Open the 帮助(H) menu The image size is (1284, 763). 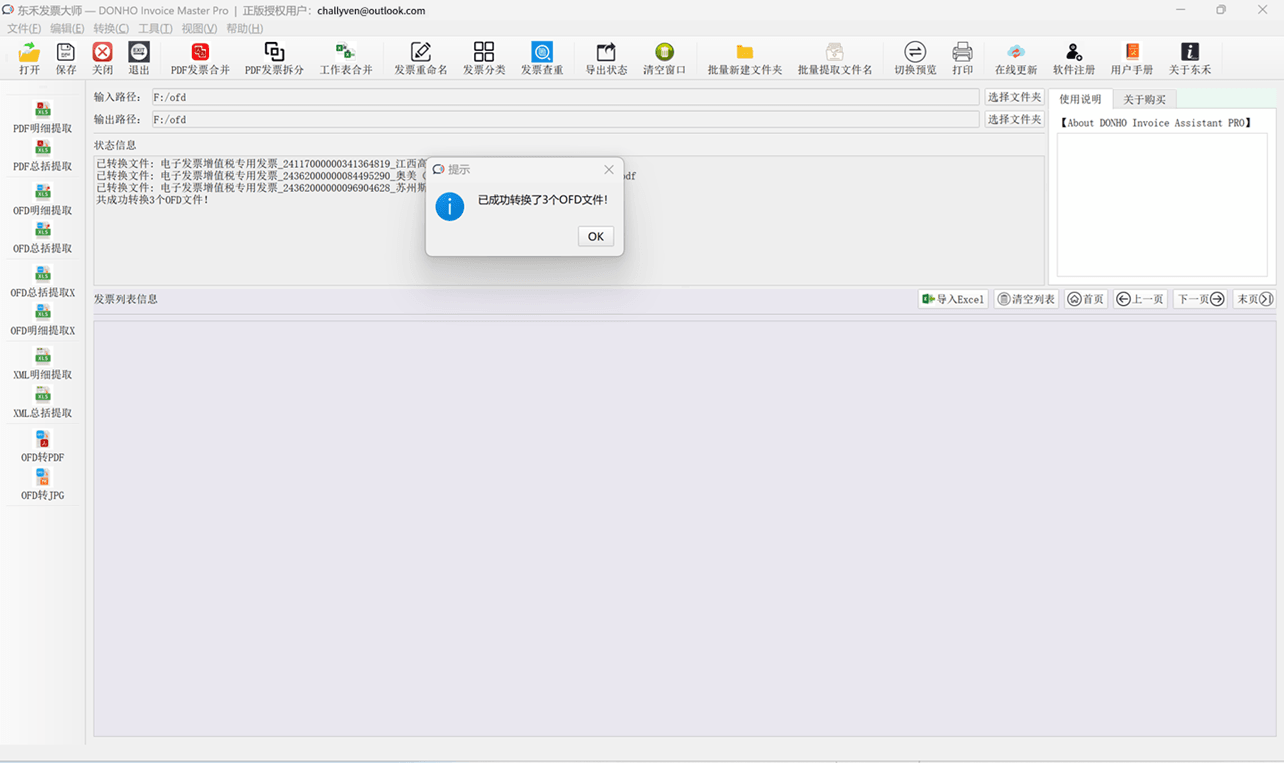click(244, 28)
